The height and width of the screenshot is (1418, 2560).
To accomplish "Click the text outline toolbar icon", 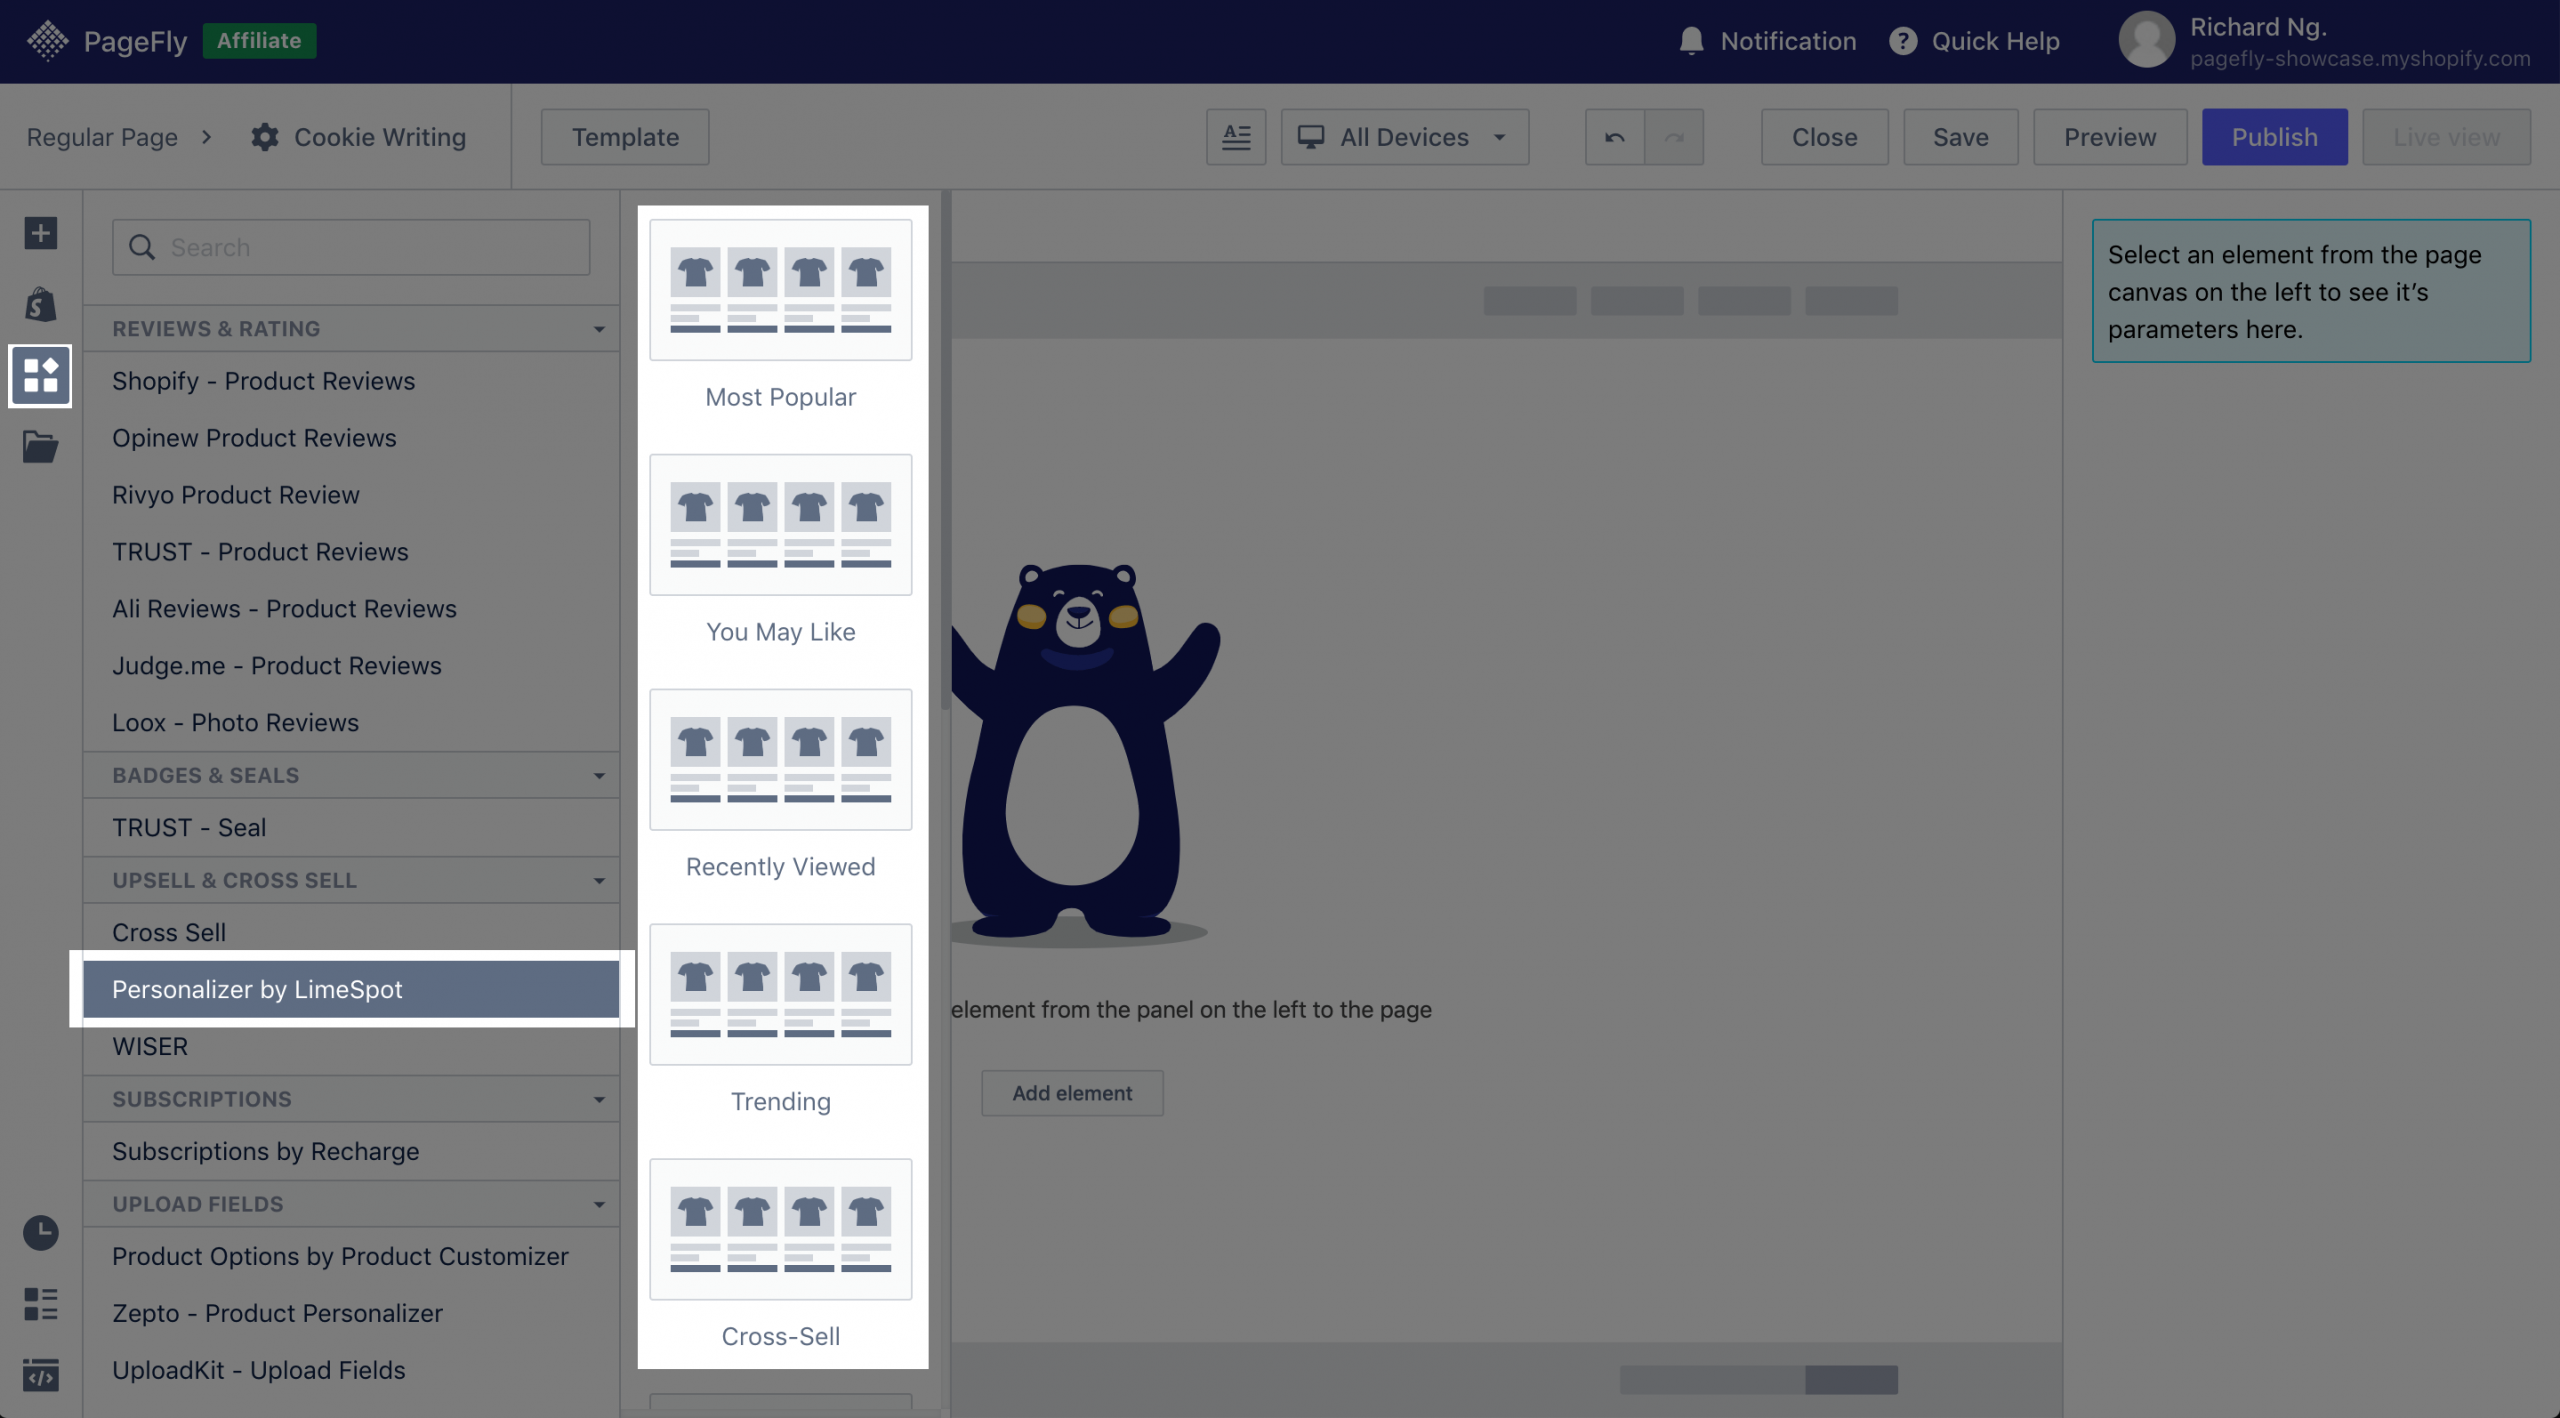I will click(x=1236, y=137).
